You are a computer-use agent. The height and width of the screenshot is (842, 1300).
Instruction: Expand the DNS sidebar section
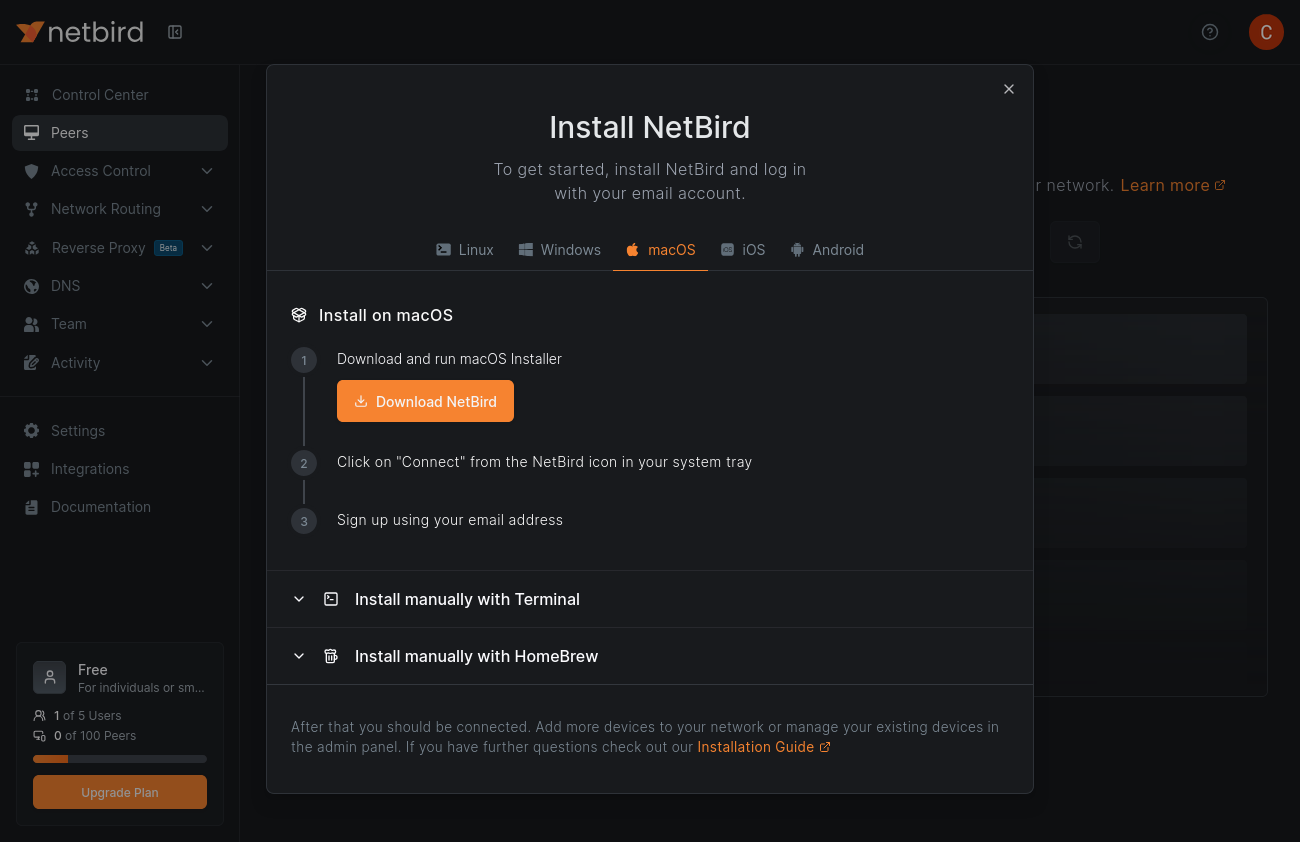point(120,286)
